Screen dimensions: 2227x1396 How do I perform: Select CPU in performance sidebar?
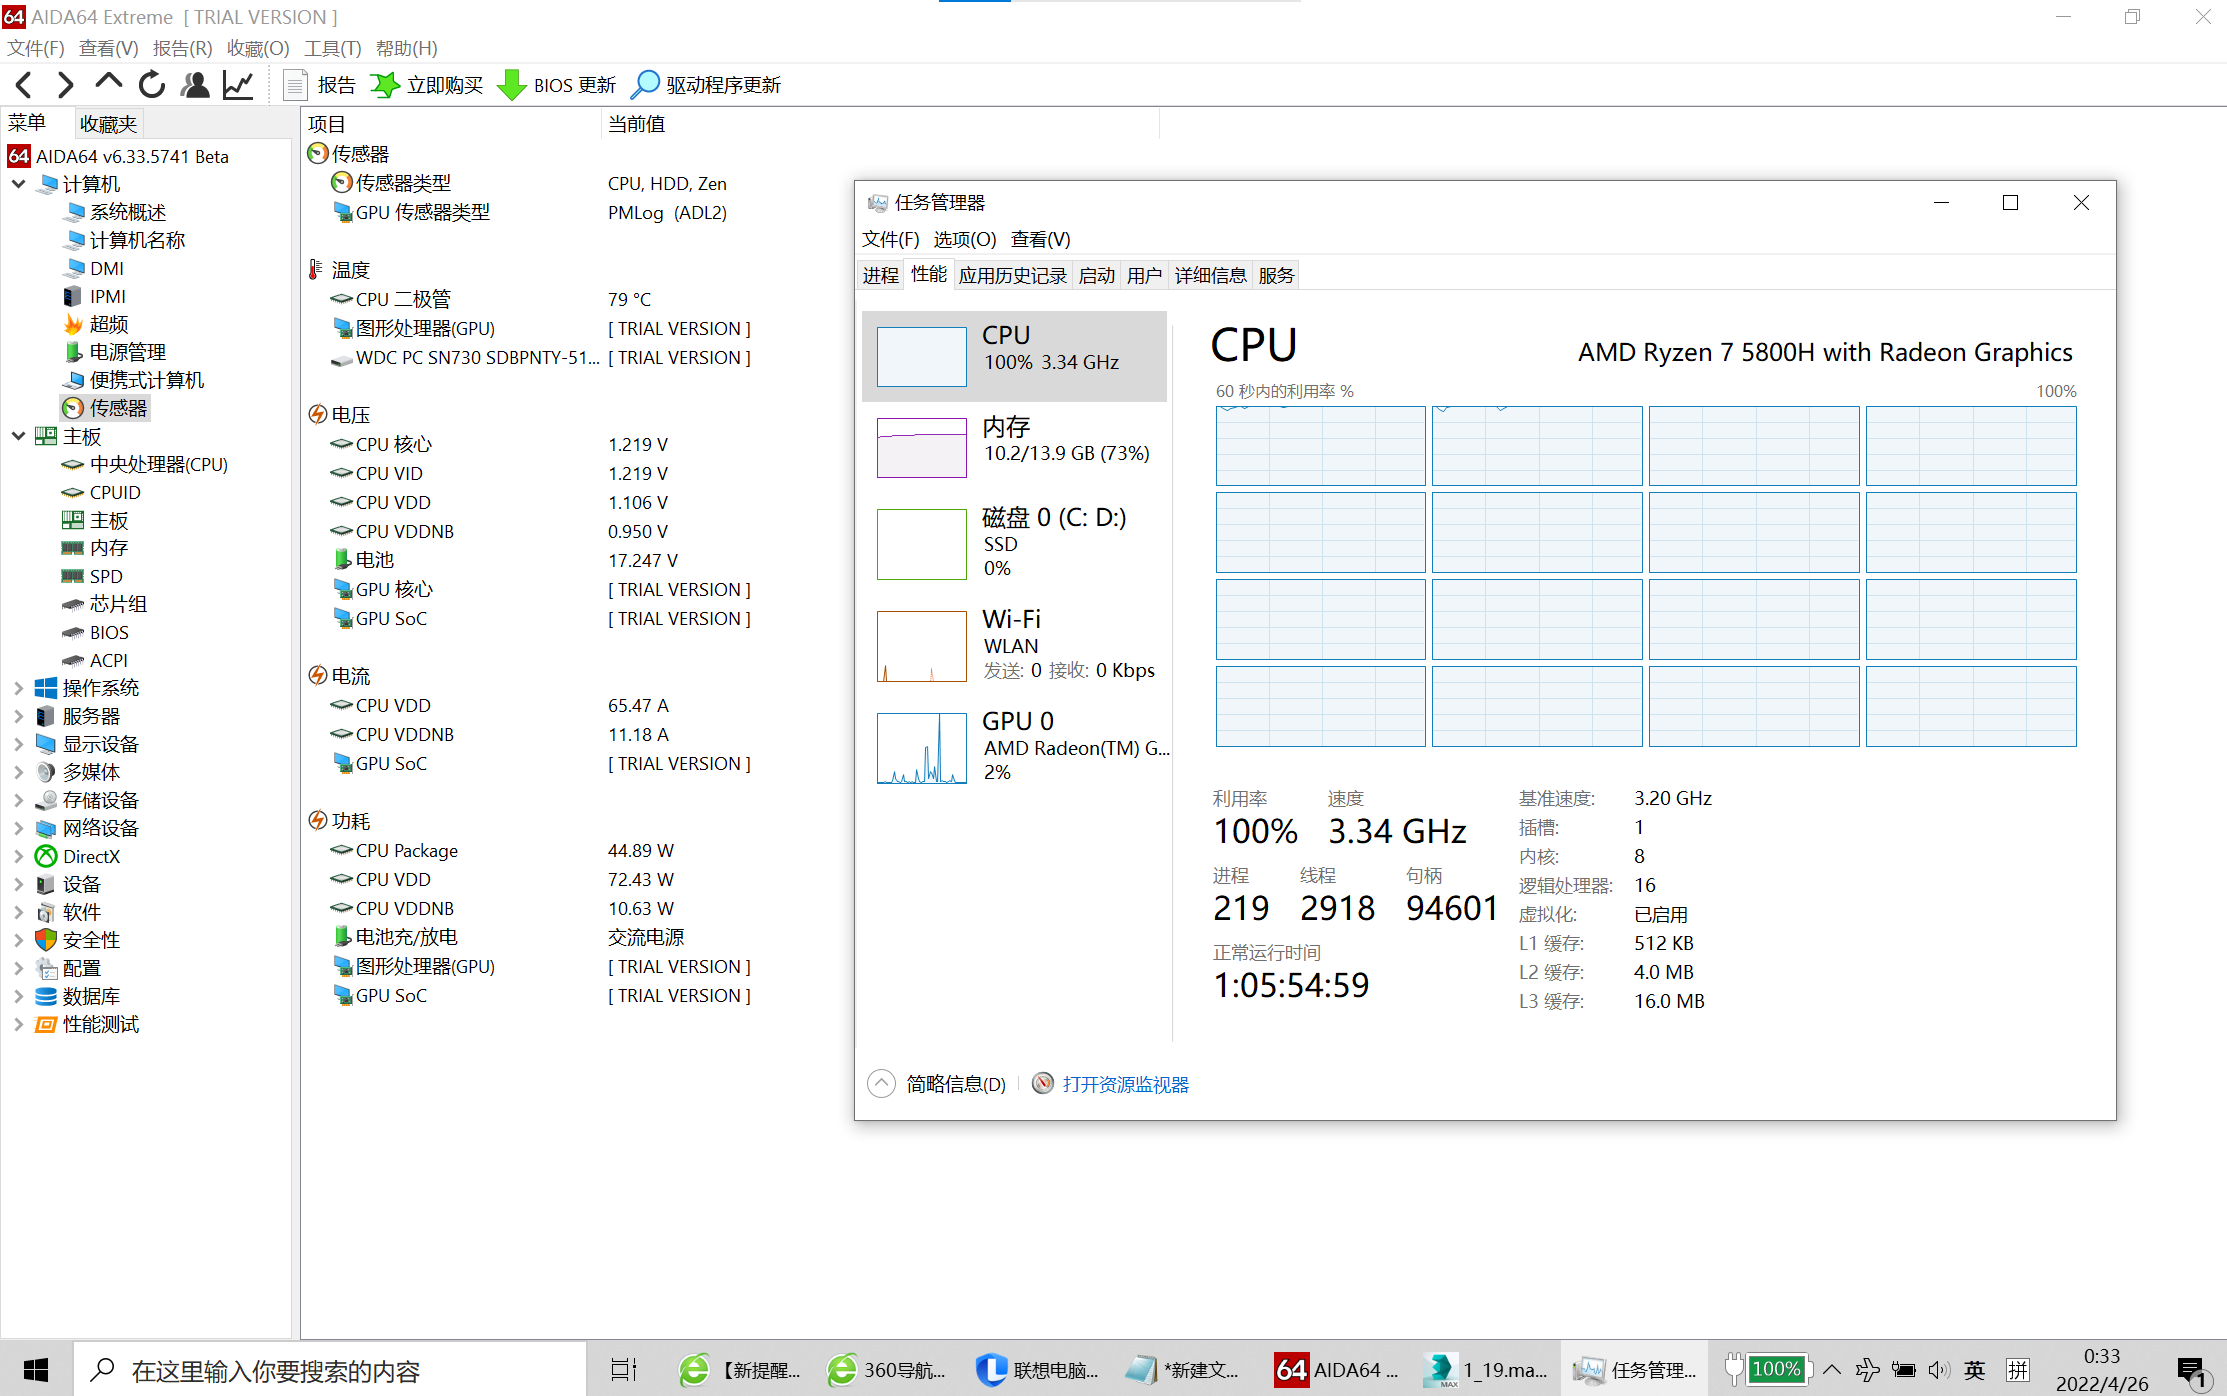(x=1014, y=356)
